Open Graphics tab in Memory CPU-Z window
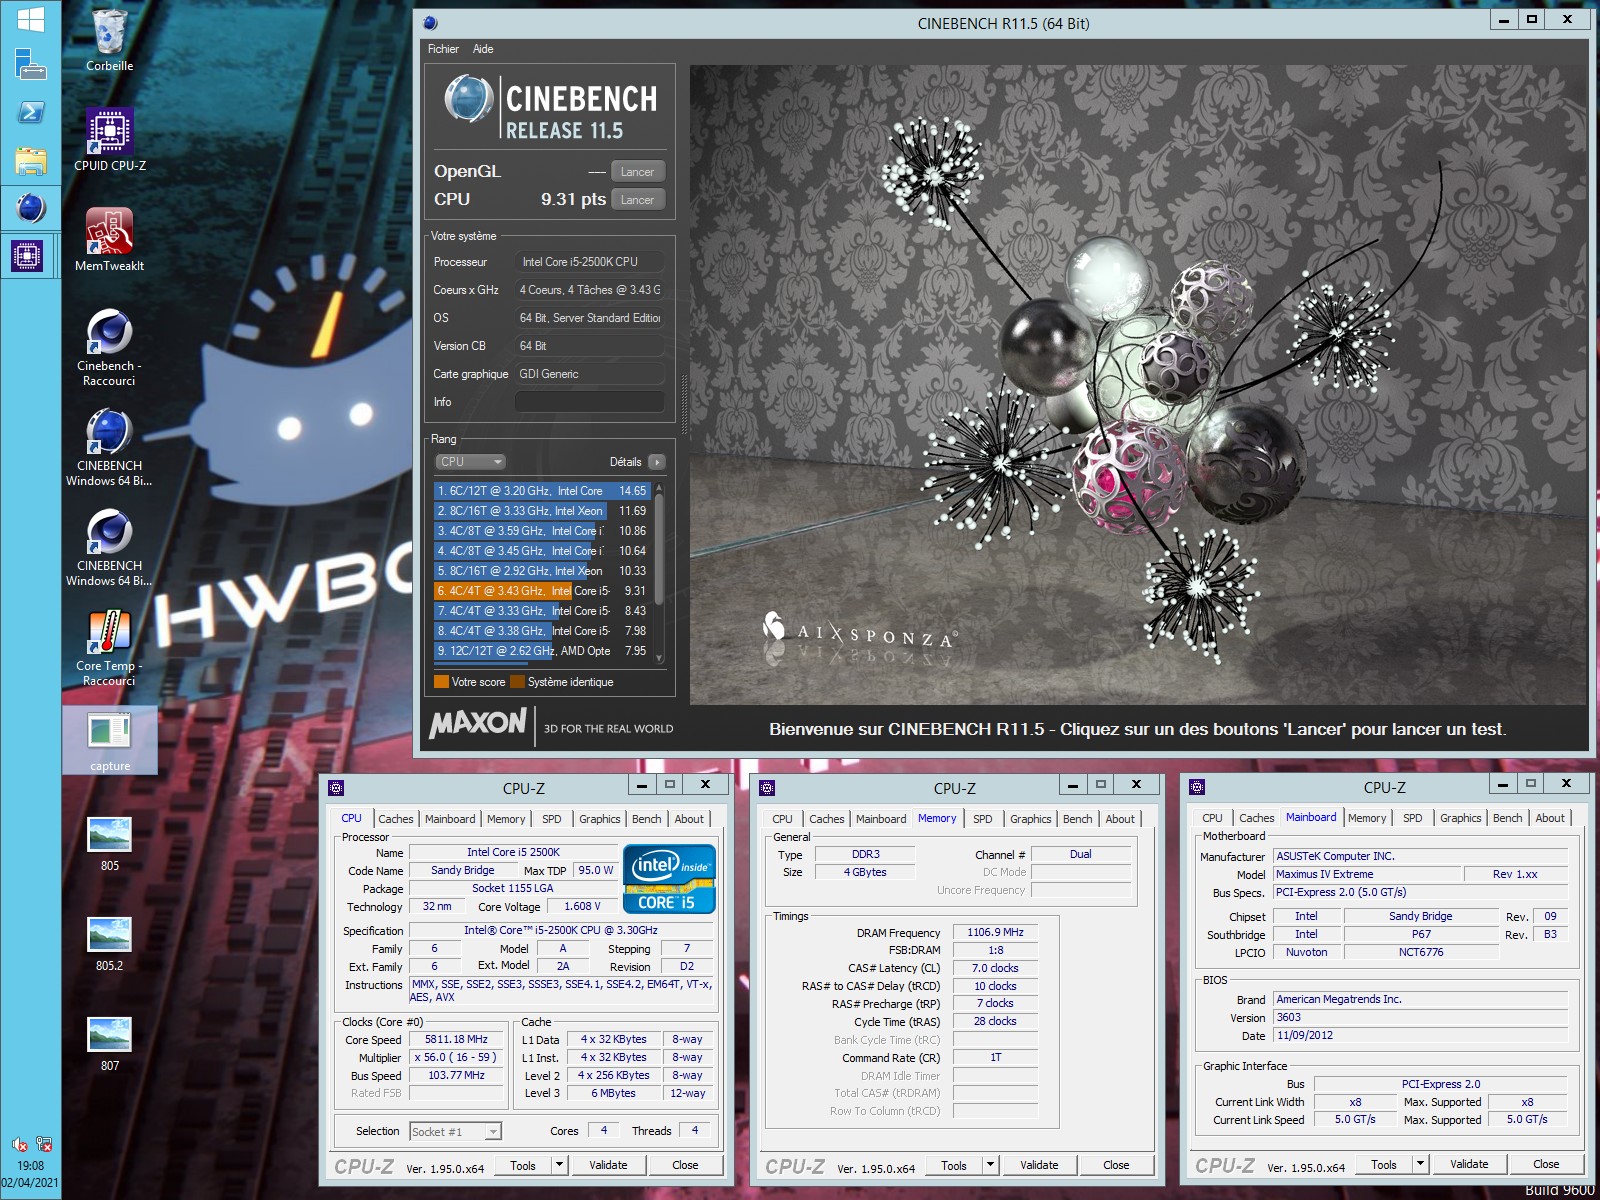1600x1200 pixels. point(1031,819)
